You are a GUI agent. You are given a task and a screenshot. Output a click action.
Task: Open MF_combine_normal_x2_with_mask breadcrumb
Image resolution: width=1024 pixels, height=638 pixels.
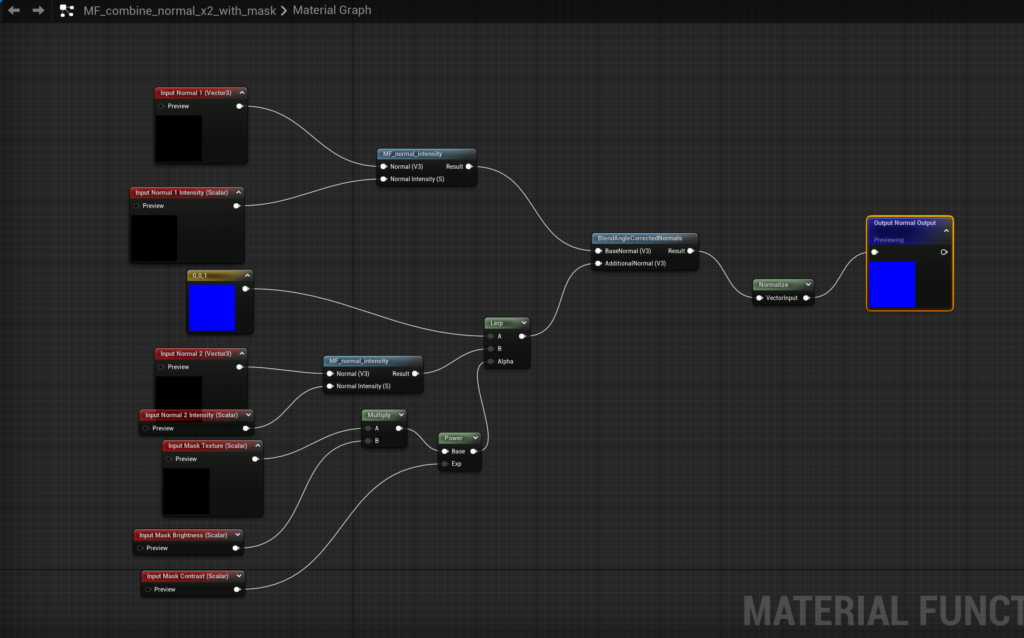180,10
